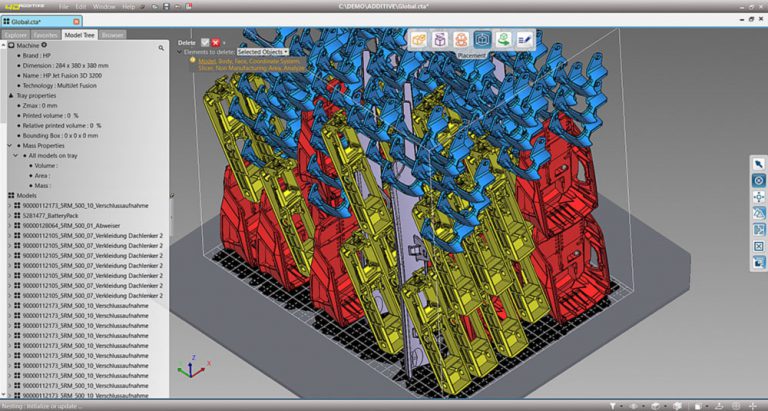Cancel Delete with the red X button
768x411 pixels.
216,43
